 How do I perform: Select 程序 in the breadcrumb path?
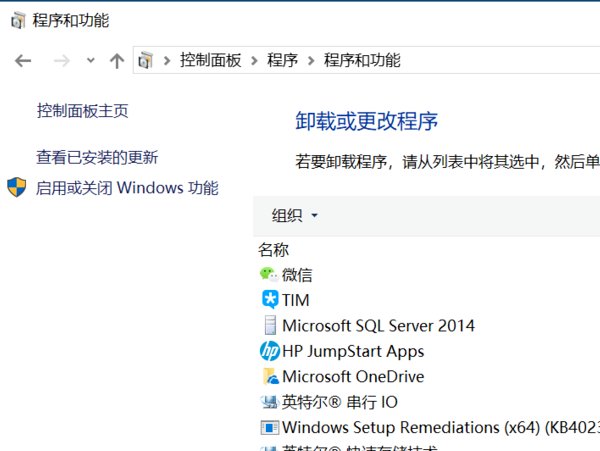[x=282, y=60]
